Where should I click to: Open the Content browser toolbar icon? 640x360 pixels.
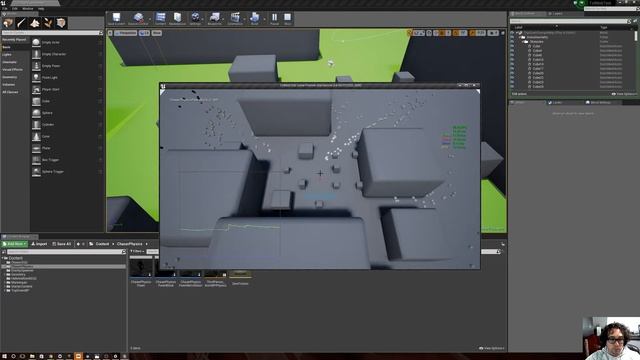coord(160,19)
